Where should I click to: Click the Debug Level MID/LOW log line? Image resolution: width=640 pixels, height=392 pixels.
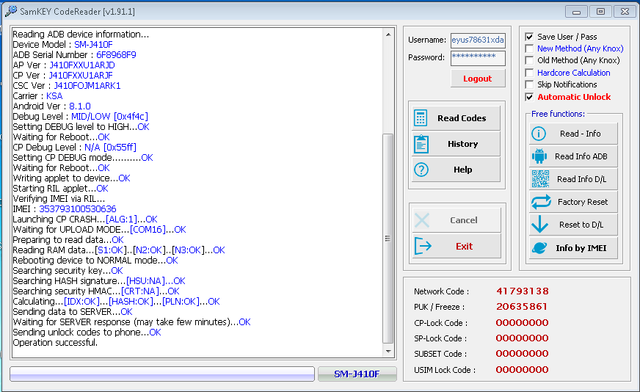[80, 116]
